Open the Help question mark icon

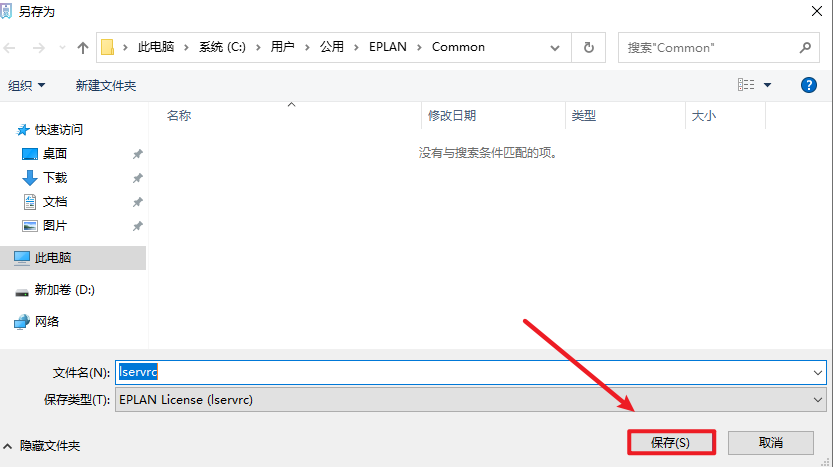pyautogui.click(x=809, y=86)
